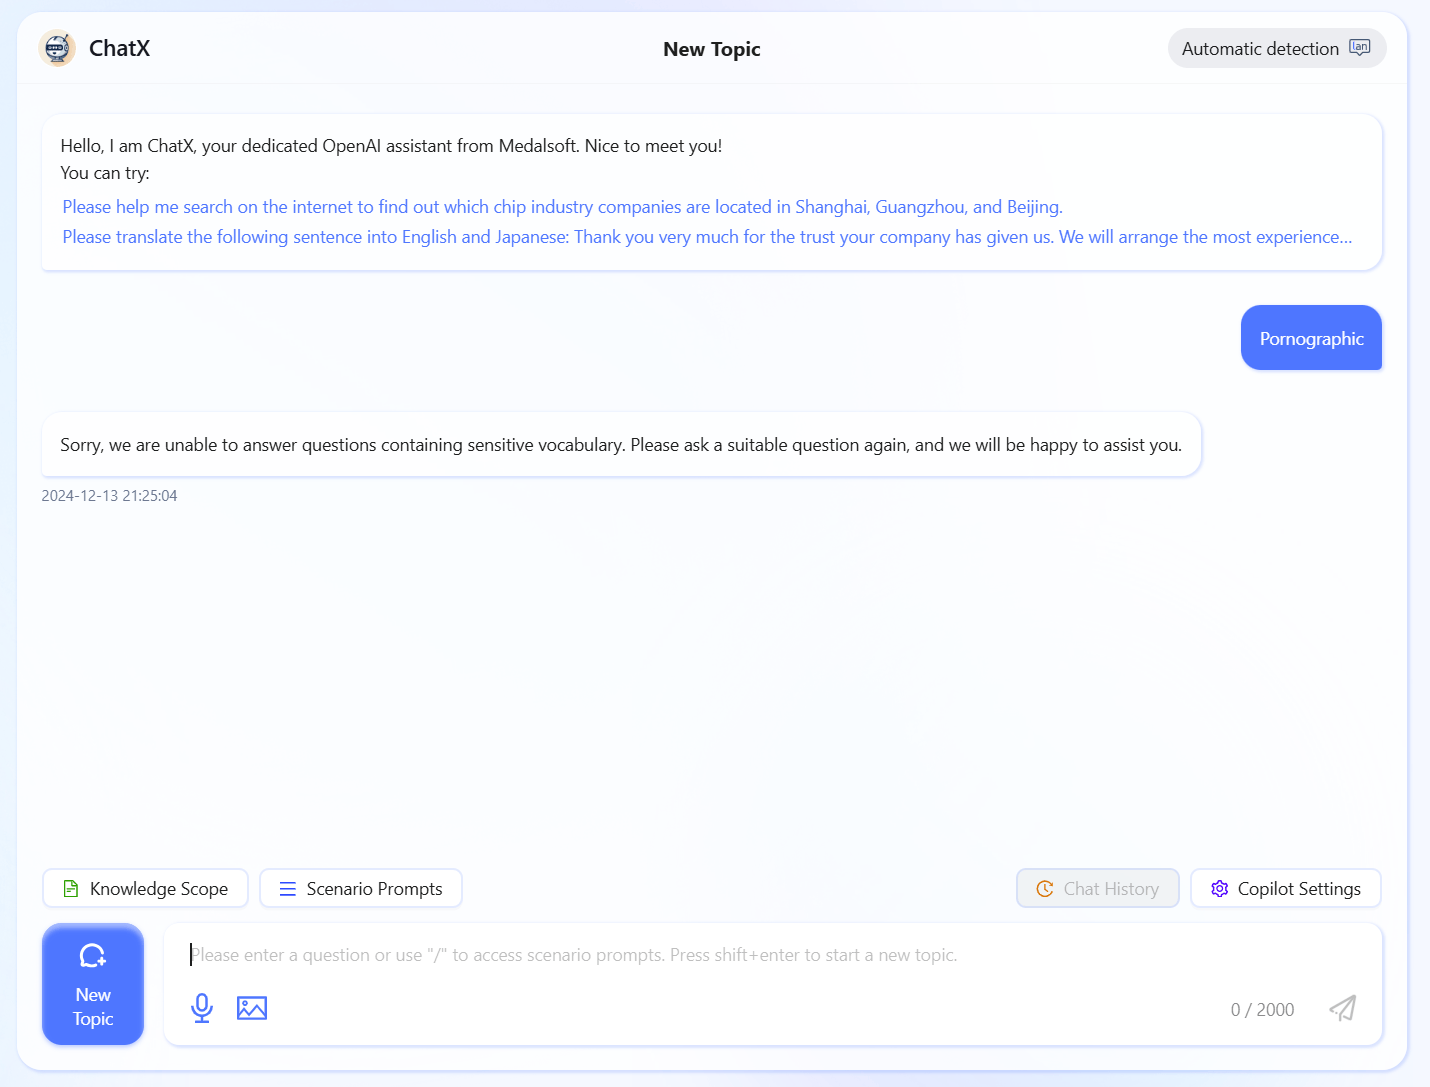The image size is (1430, 1087).
Task: Click the language icon in Automatic detection
Action: pos(1359,48)
